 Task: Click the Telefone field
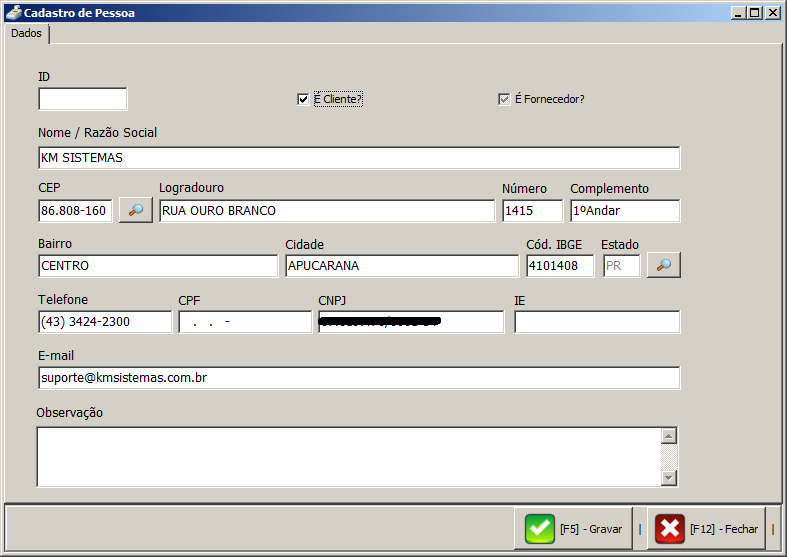tap(105, 322)
